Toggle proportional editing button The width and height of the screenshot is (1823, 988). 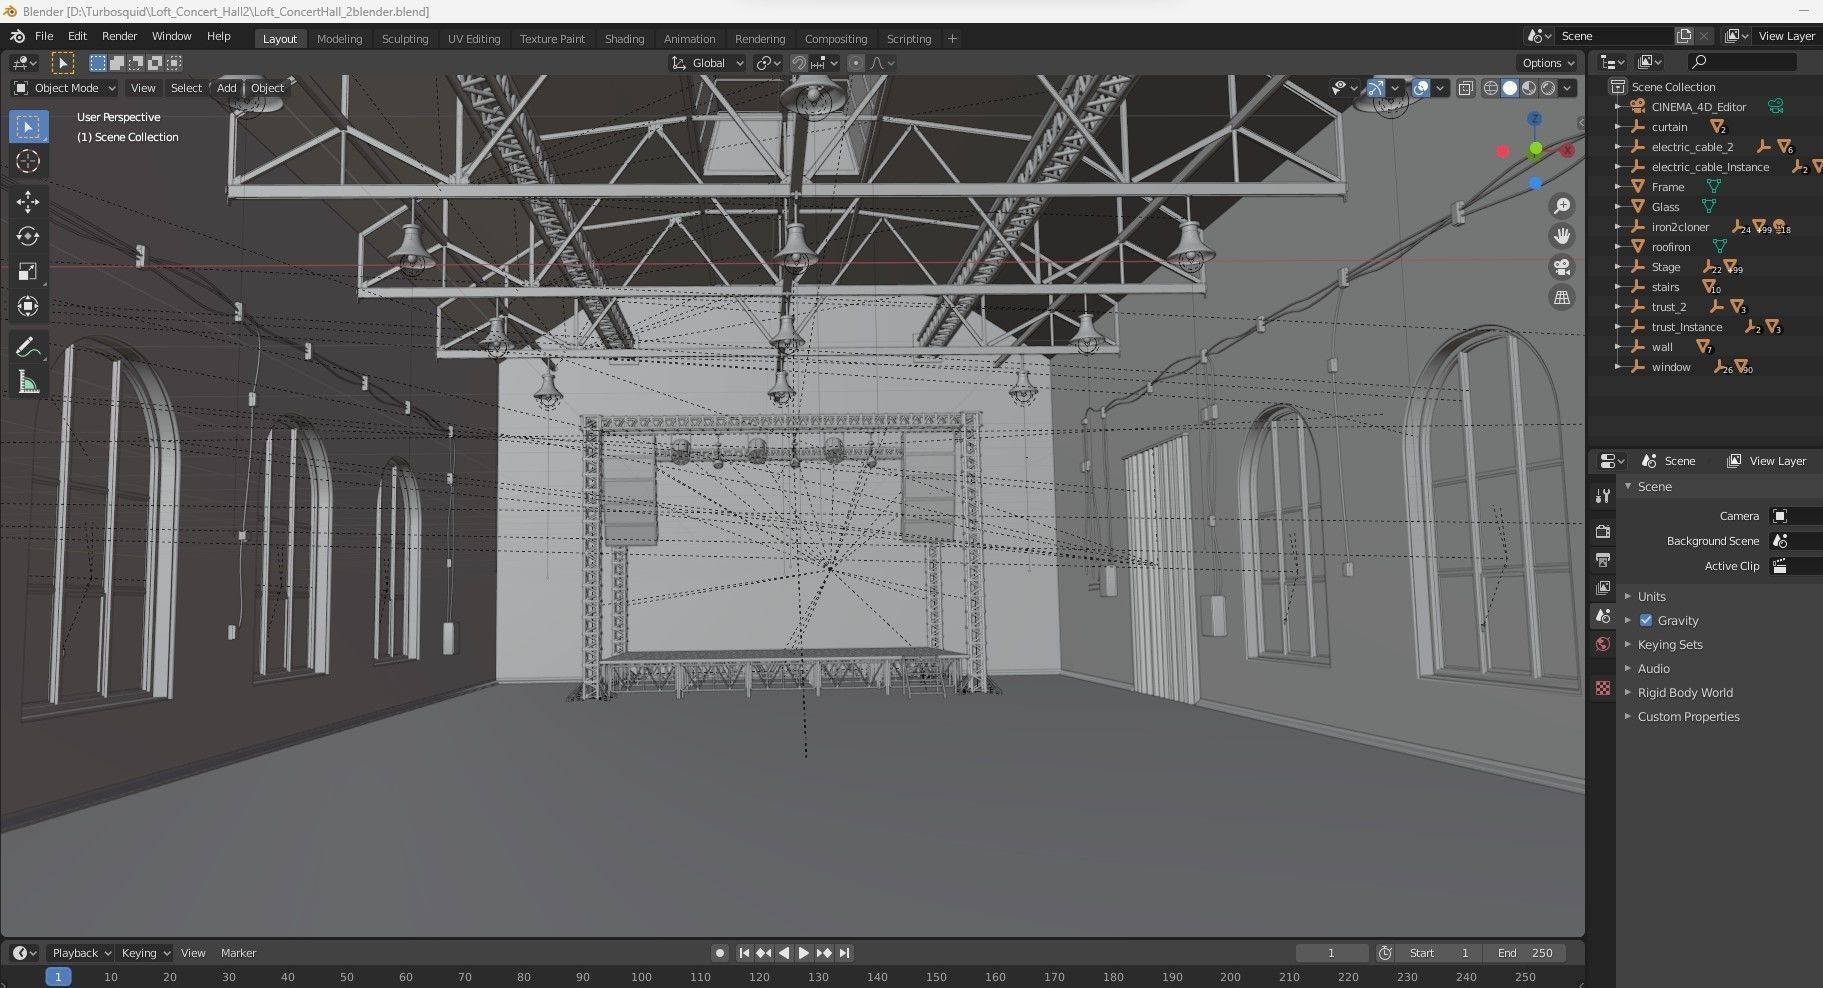[x=855, y=63]
